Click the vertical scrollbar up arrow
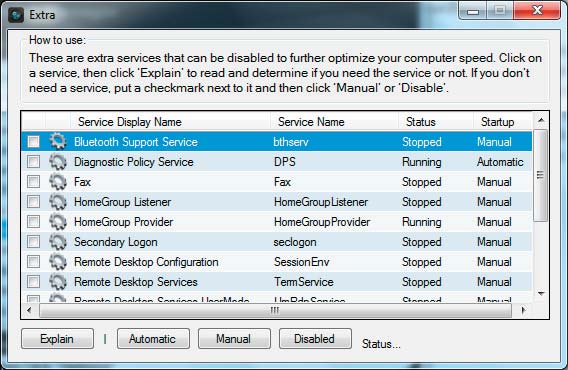This screenshot has width=568, height=370. point(541,120)
